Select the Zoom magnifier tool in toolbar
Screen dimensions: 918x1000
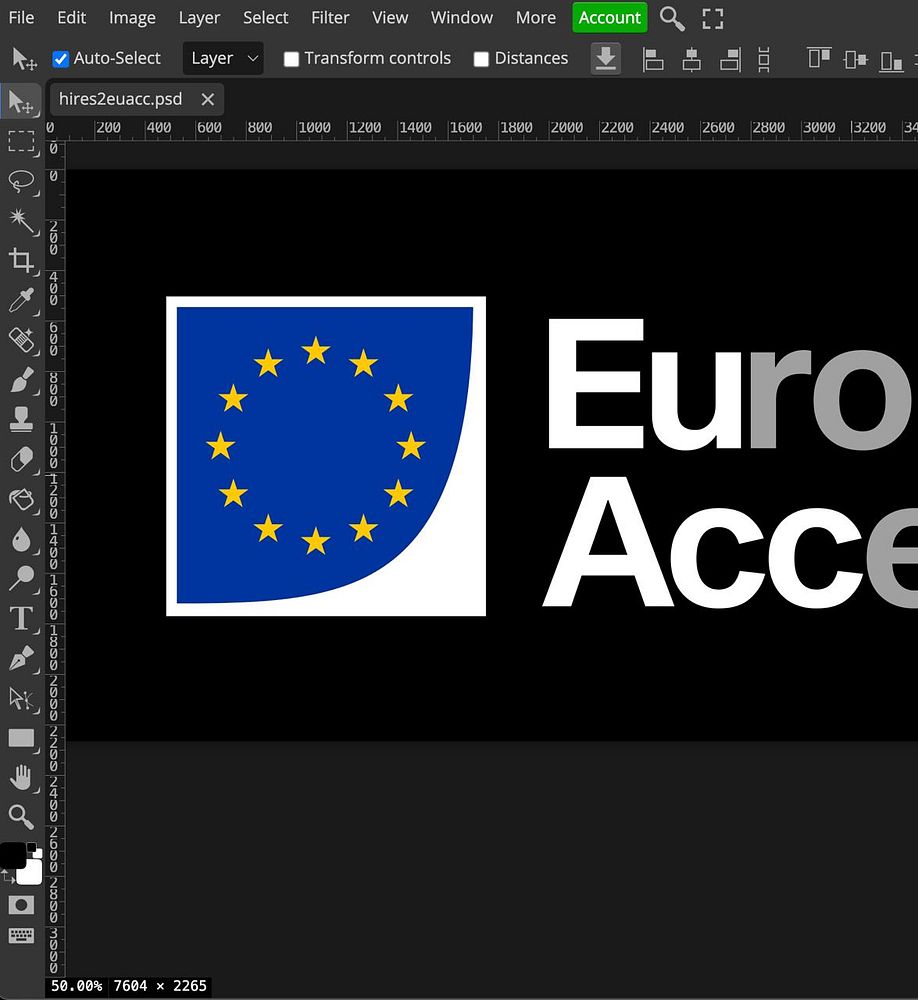click(x=21, y=816)
